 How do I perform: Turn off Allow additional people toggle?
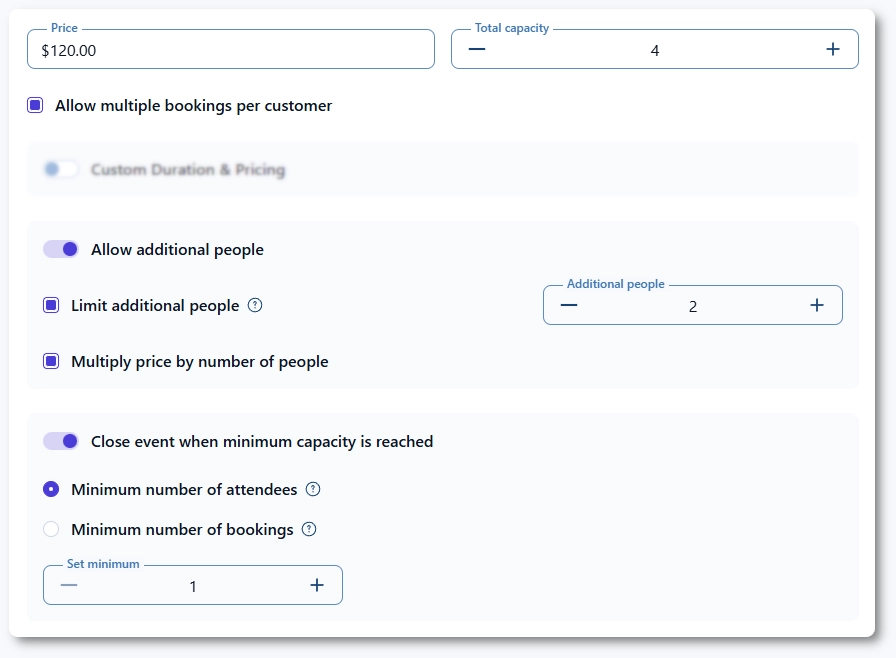pyautogui.click(x=61, y=250)
